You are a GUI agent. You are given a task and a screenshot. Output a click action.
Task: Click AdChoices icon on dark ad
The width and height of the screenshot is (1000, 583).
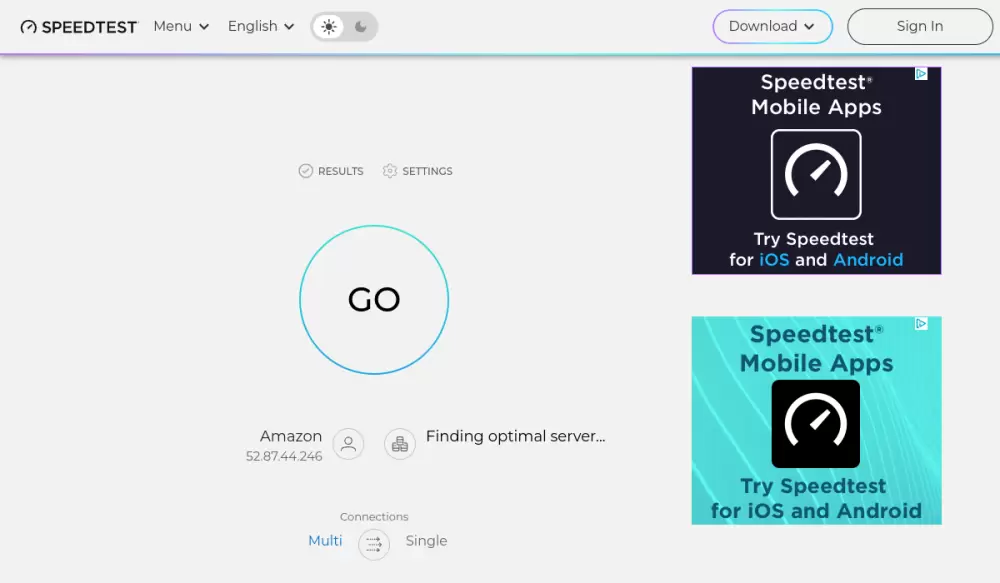point(921,74)
